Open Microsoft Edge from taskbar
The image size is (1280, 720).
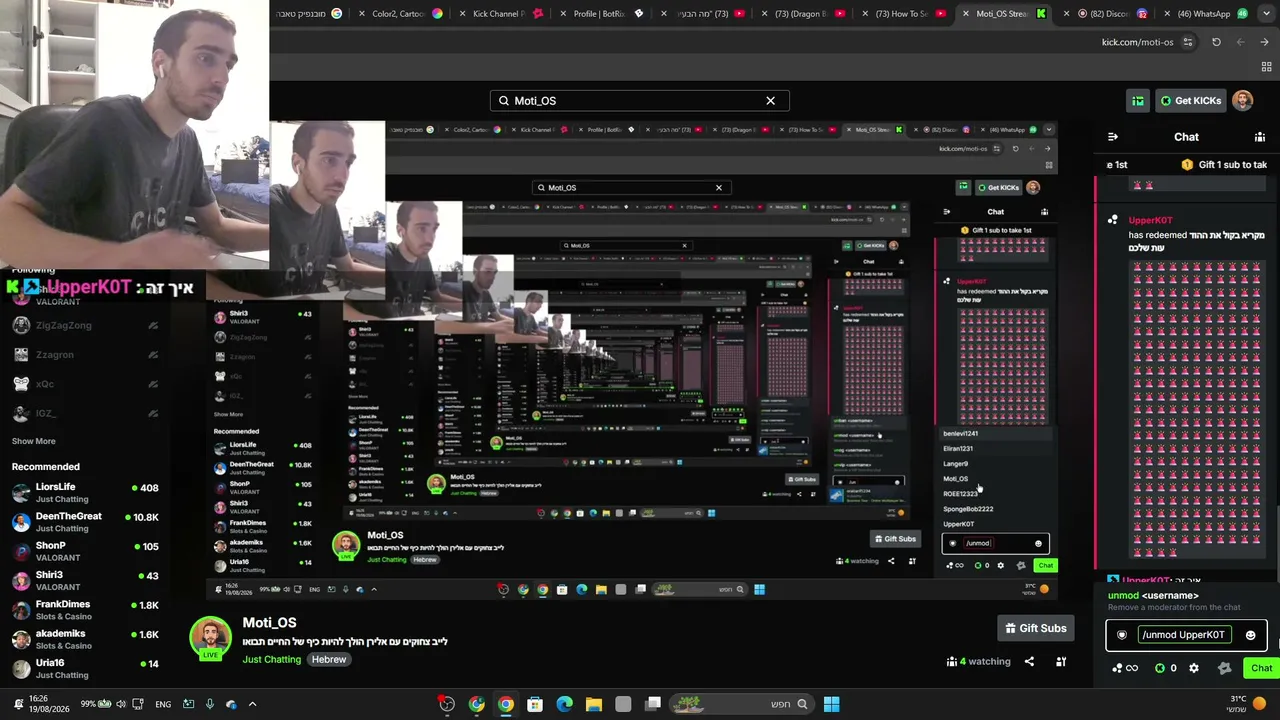coord(564,704)
